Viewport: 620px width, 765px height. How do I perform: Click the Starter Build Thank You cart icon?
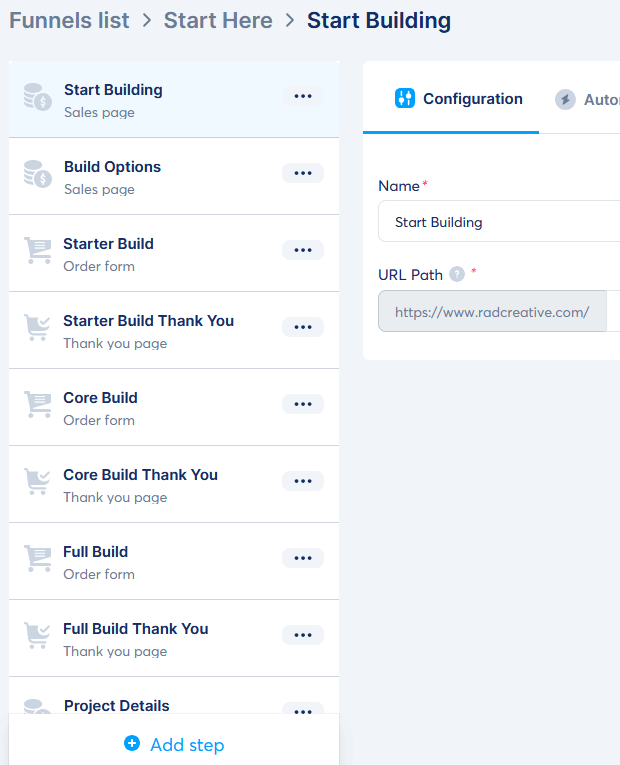[38, 328]
